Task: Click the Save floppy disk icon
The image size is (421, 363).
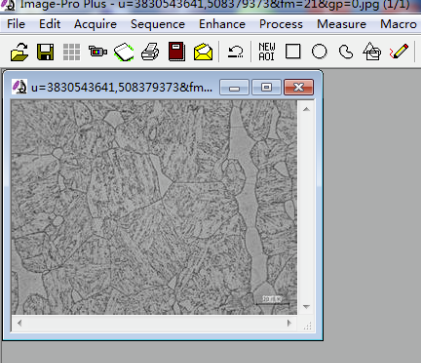Action: 45,52
